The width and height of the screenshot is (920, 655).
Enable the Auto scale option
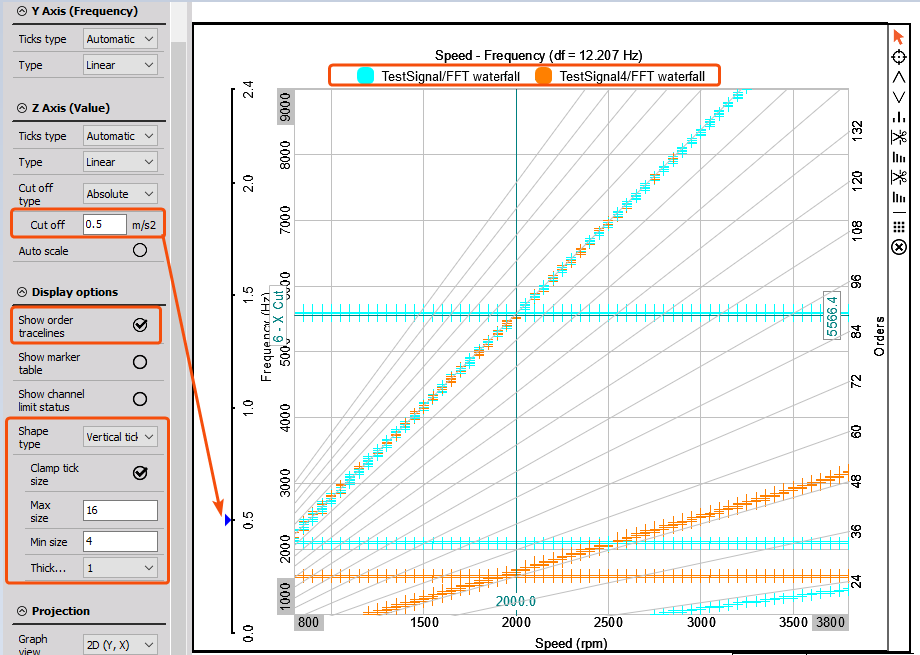pyautogui.click(x=140, y=251)
